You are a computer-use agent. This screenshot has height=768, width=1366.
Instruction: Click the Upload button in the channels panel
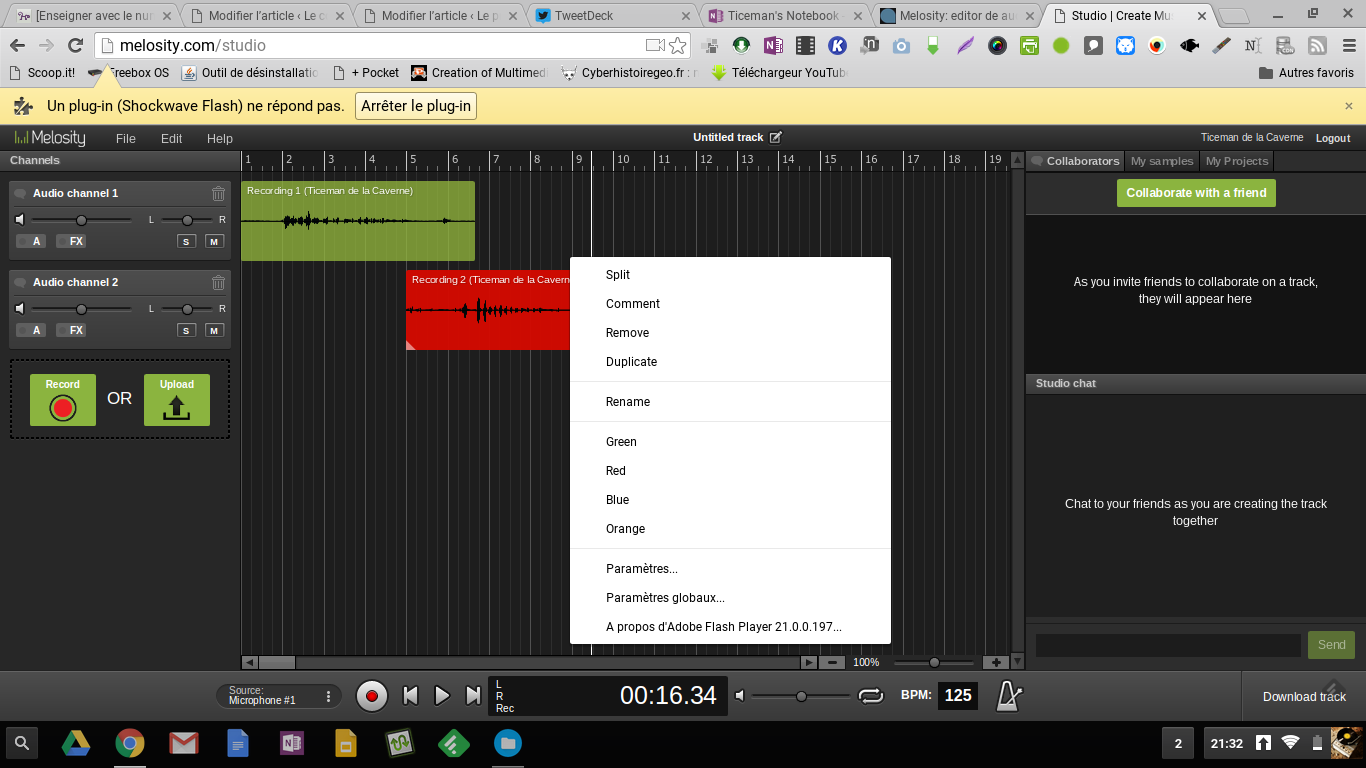[x=177, y=400]
